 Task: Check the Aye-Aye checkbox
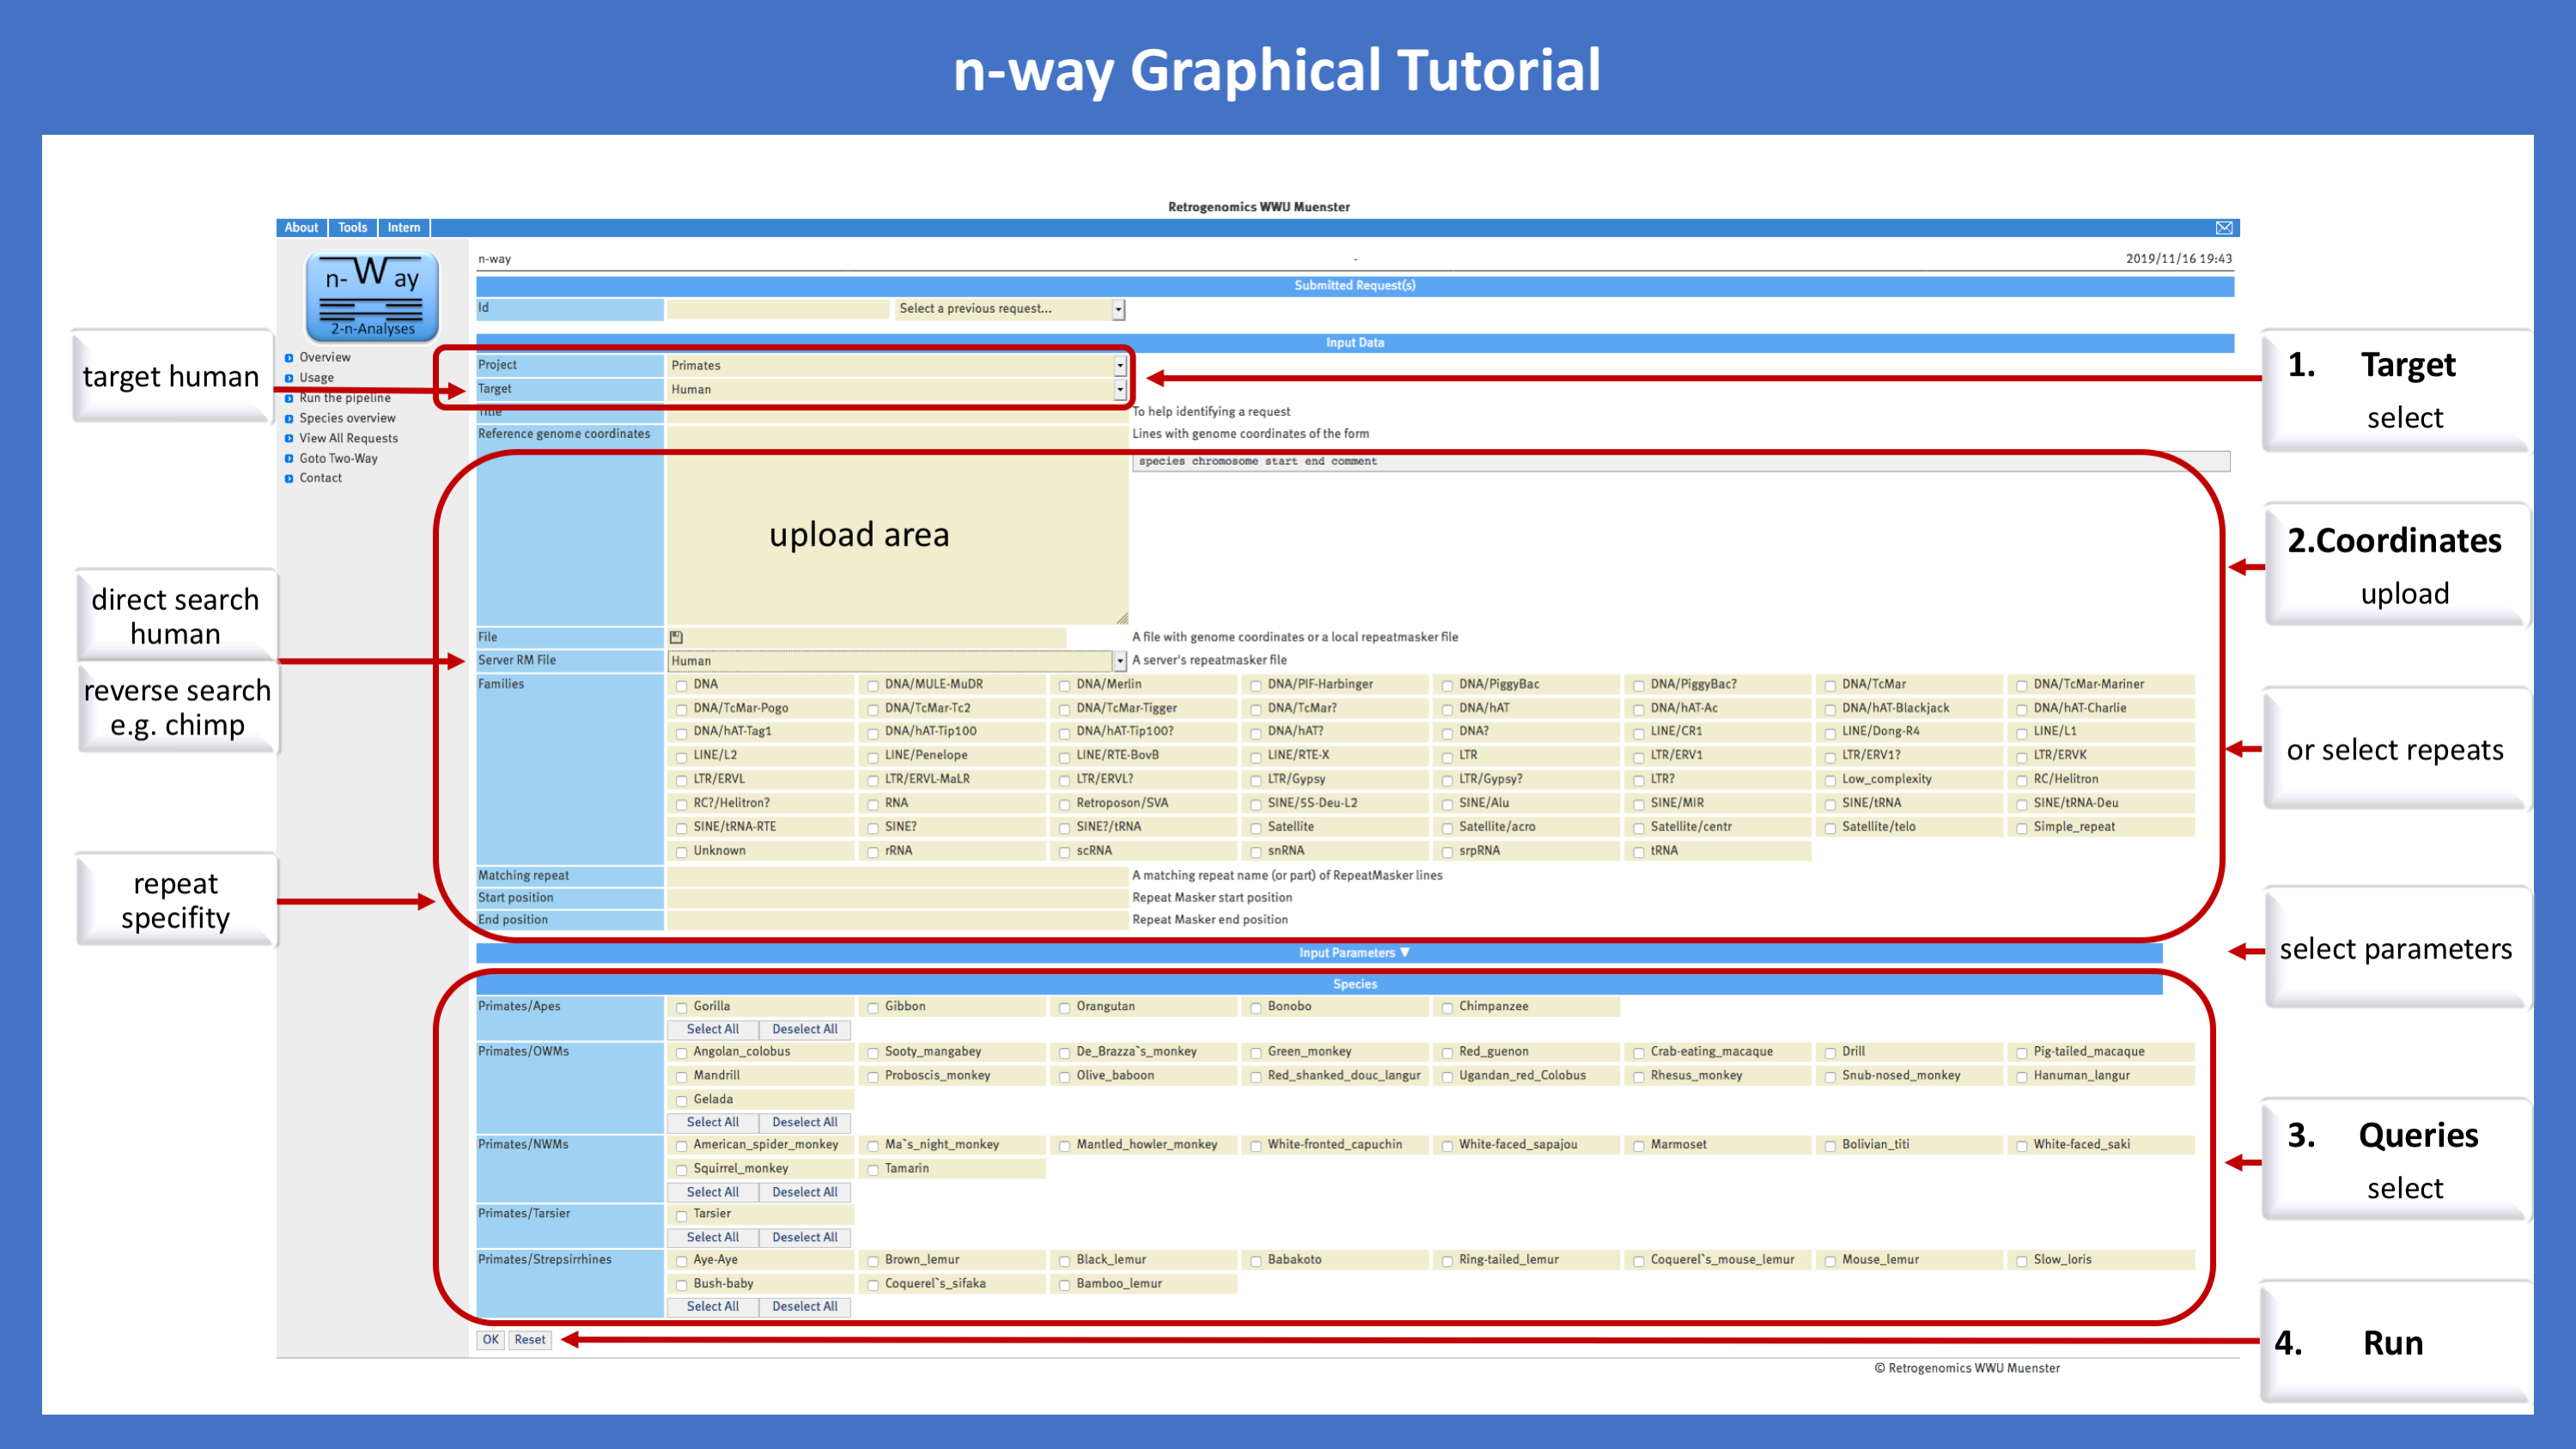coord(681,1262)
